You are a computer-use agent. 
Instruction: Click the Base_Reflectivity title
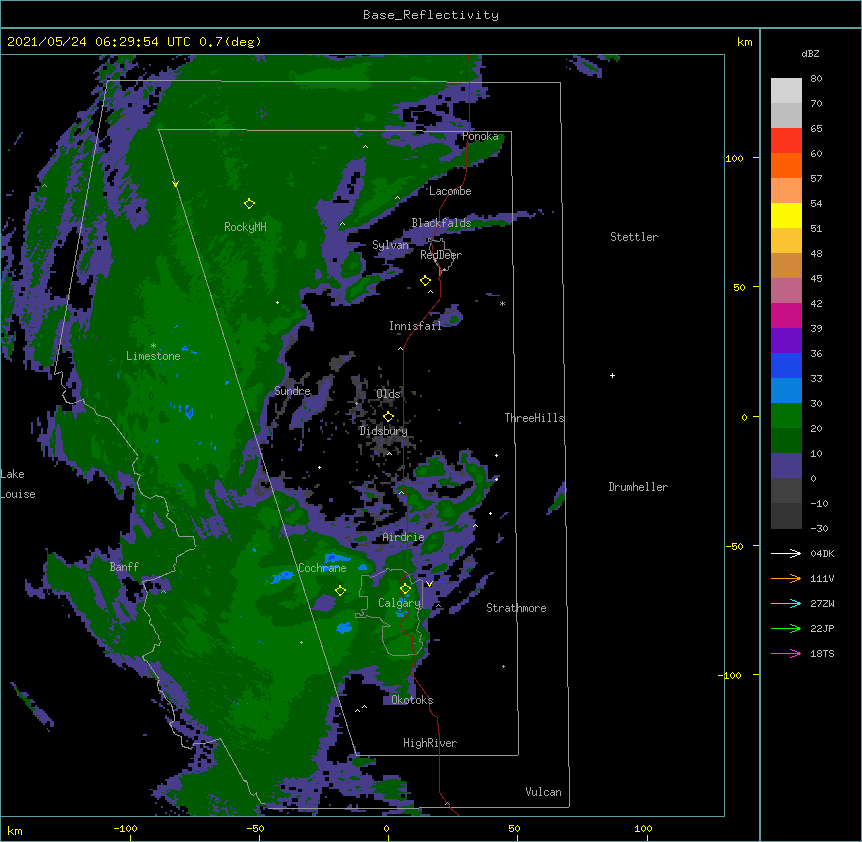coord(431,15)
